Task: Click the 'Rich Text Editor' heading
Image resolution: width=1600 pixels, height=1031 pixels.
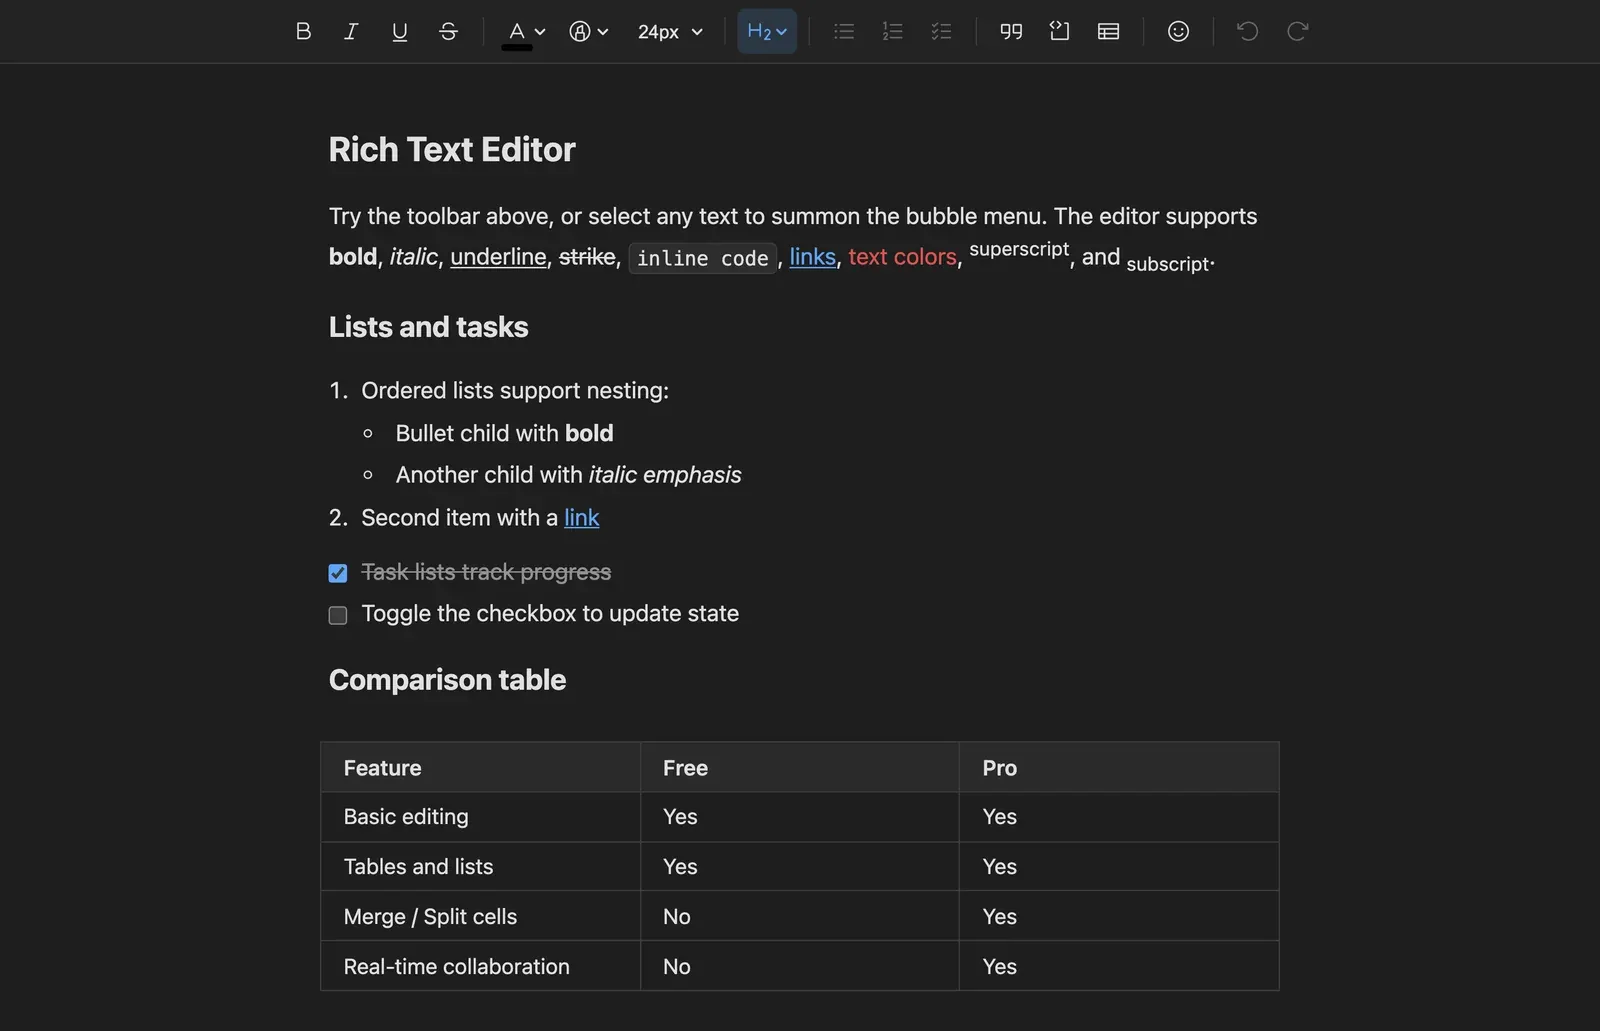Action: click(452, 150)
